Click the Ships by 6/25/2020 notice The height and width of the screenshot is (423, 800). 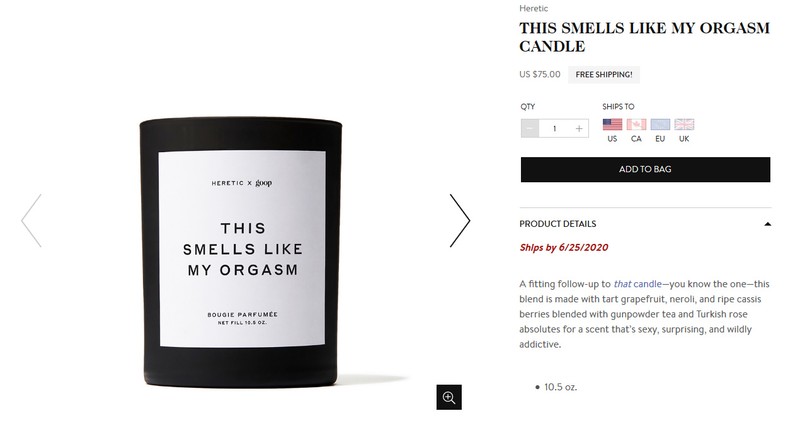pyautogui.click(x=564, y=247)
